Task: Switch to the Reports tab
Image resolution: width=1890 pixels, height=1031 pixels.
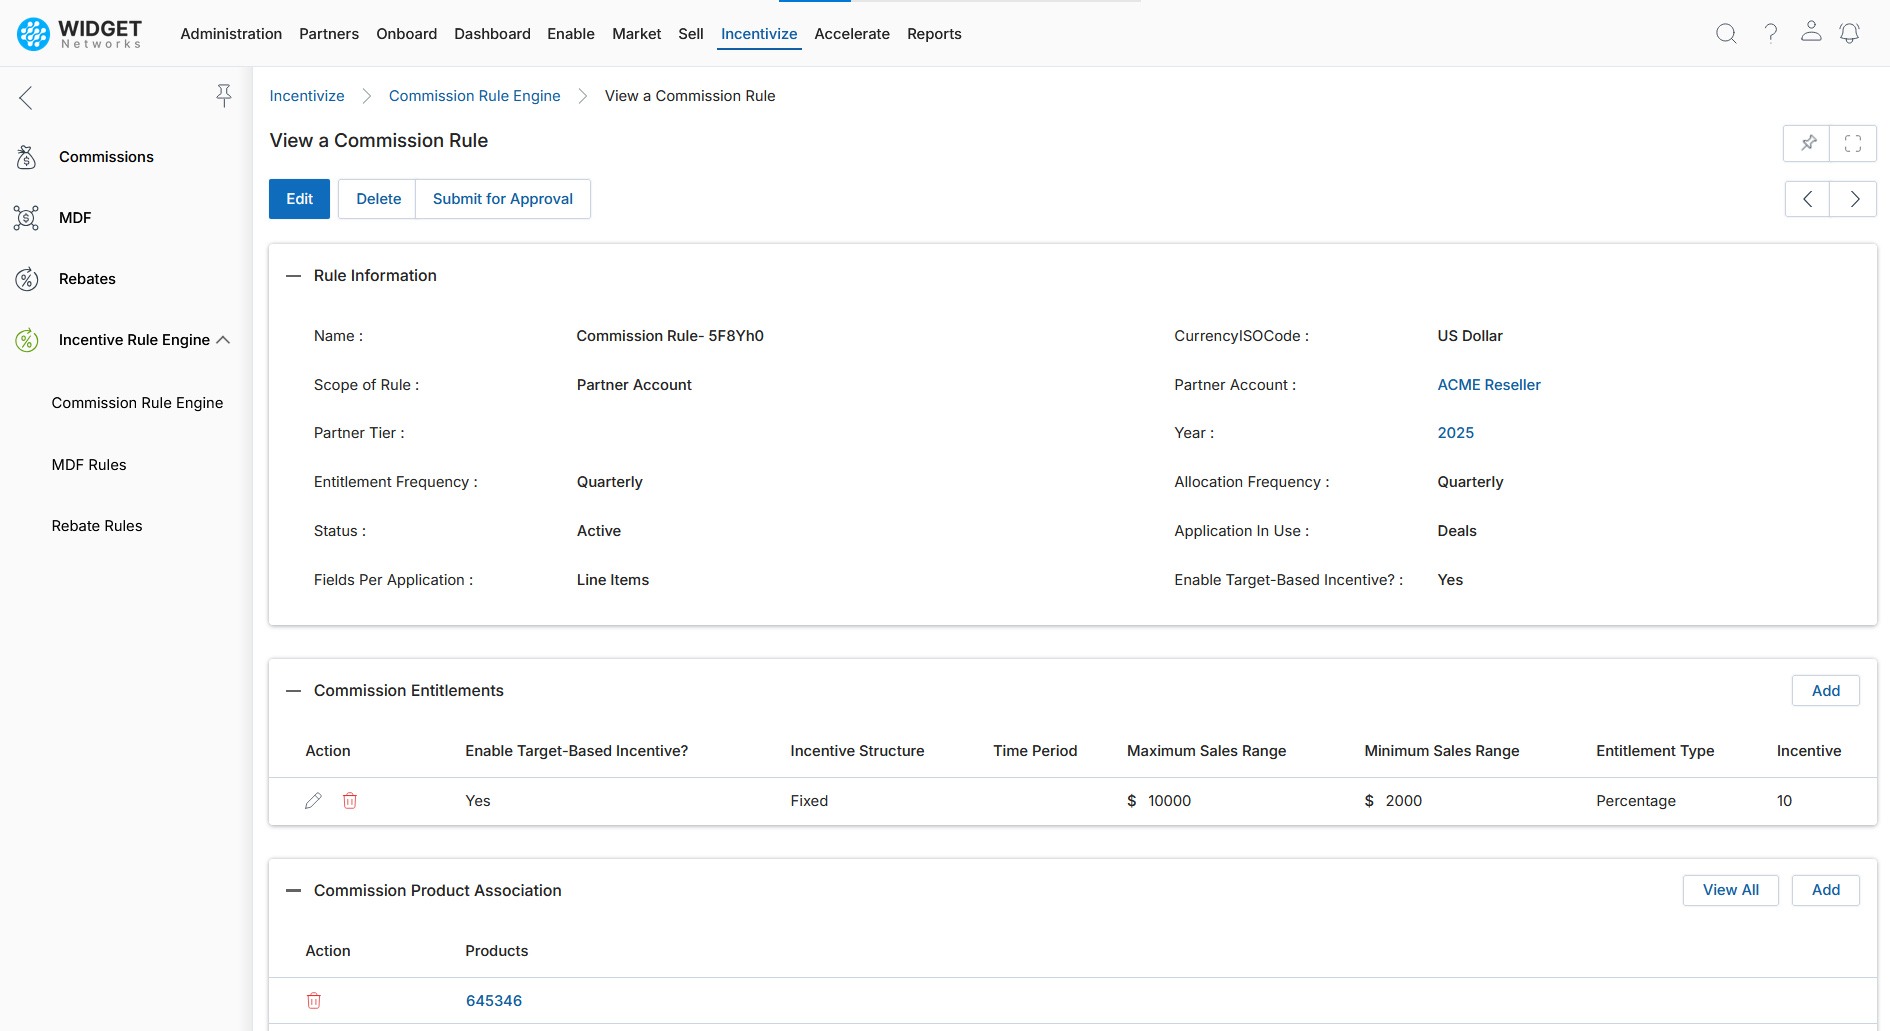Action: [x=934, y=34]
